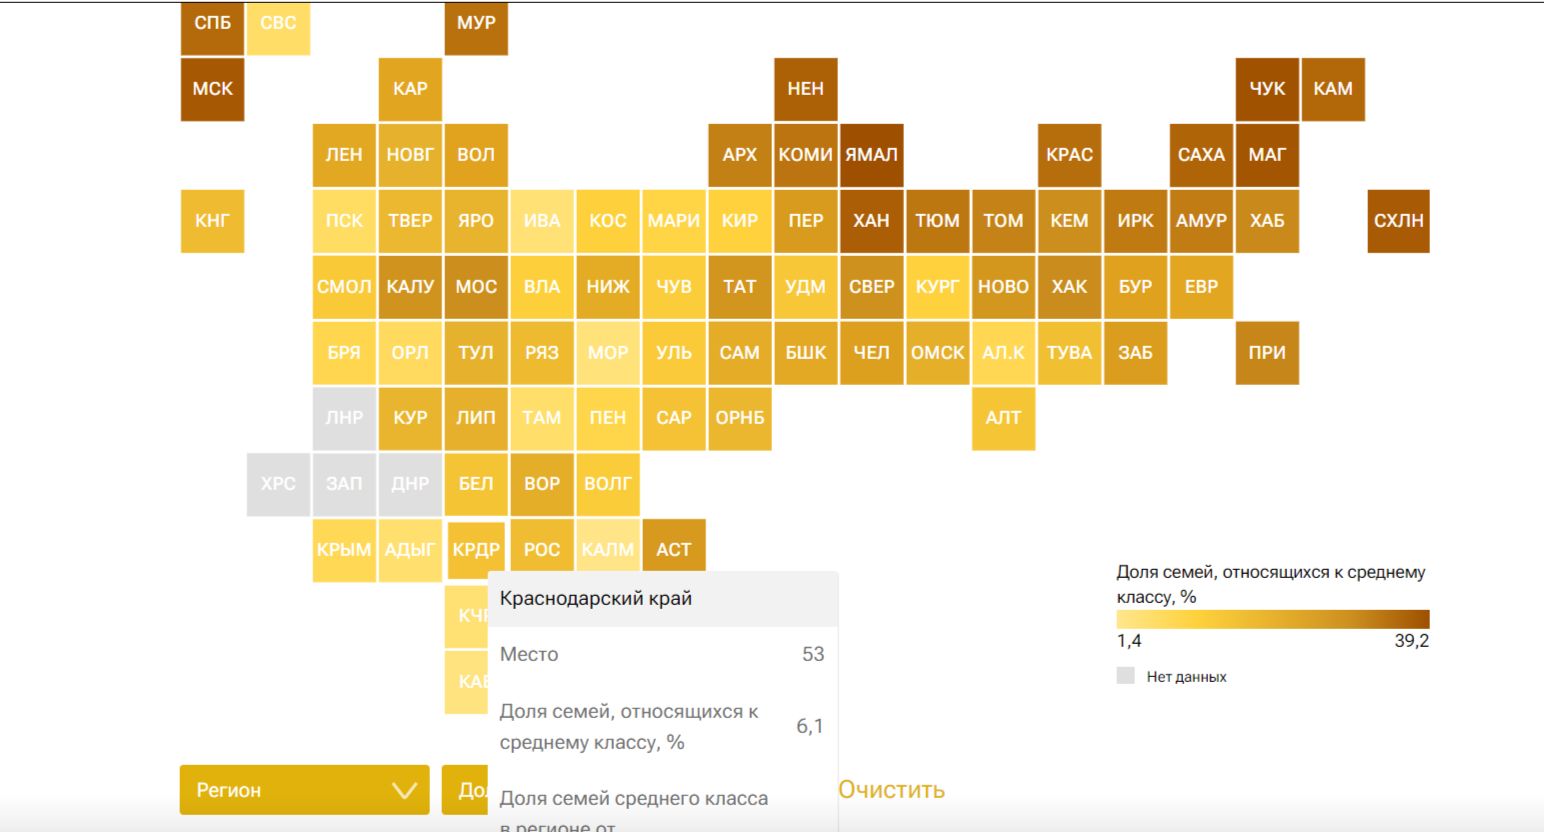Click the middle-class share gradient legend bar
This screenshot has width=1544, height=832.
point(1272,619)
